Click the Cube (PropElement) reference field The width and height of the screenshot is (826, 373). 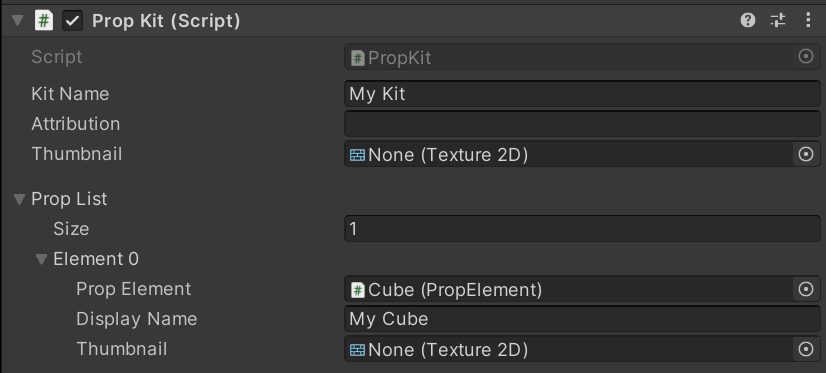tap(569, 289)
